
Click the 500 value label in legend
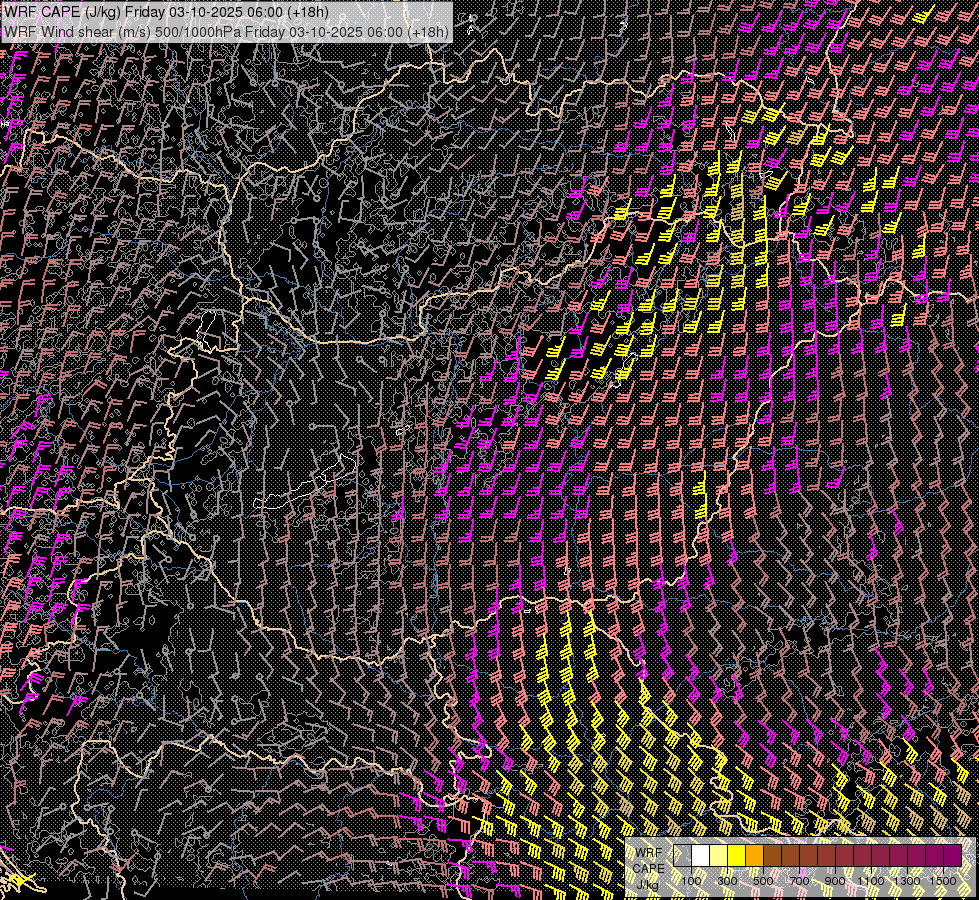pos(763,880)
